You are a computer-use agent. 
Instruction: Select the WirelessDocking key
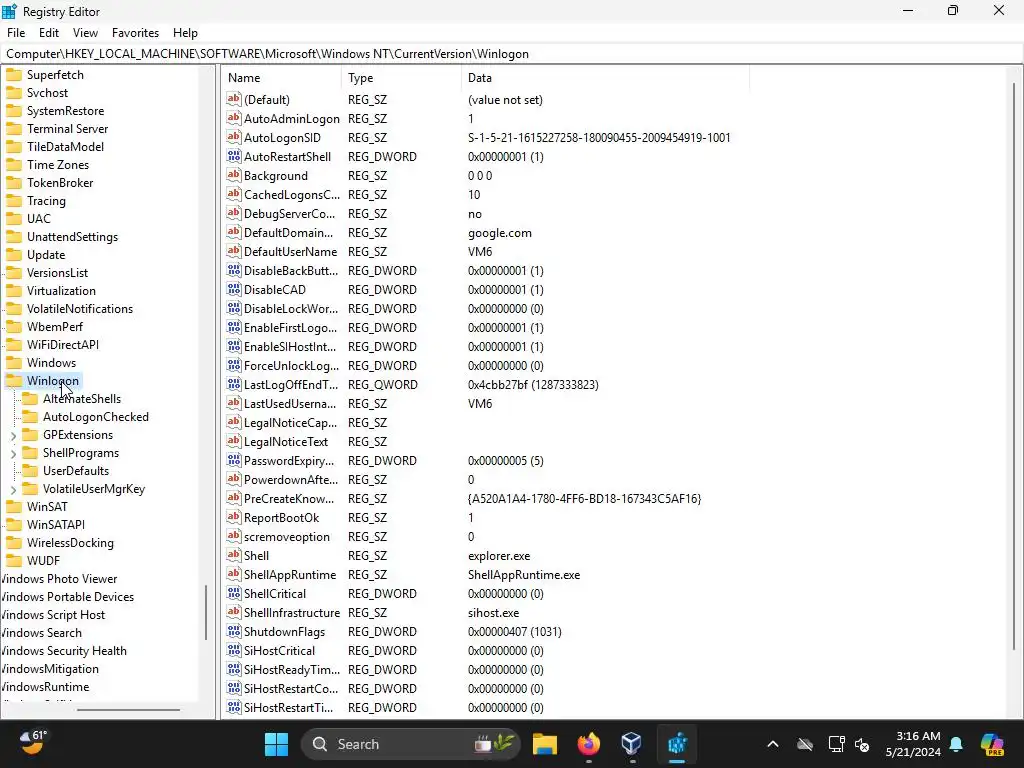pyautogui.click(x=70, y=542)
